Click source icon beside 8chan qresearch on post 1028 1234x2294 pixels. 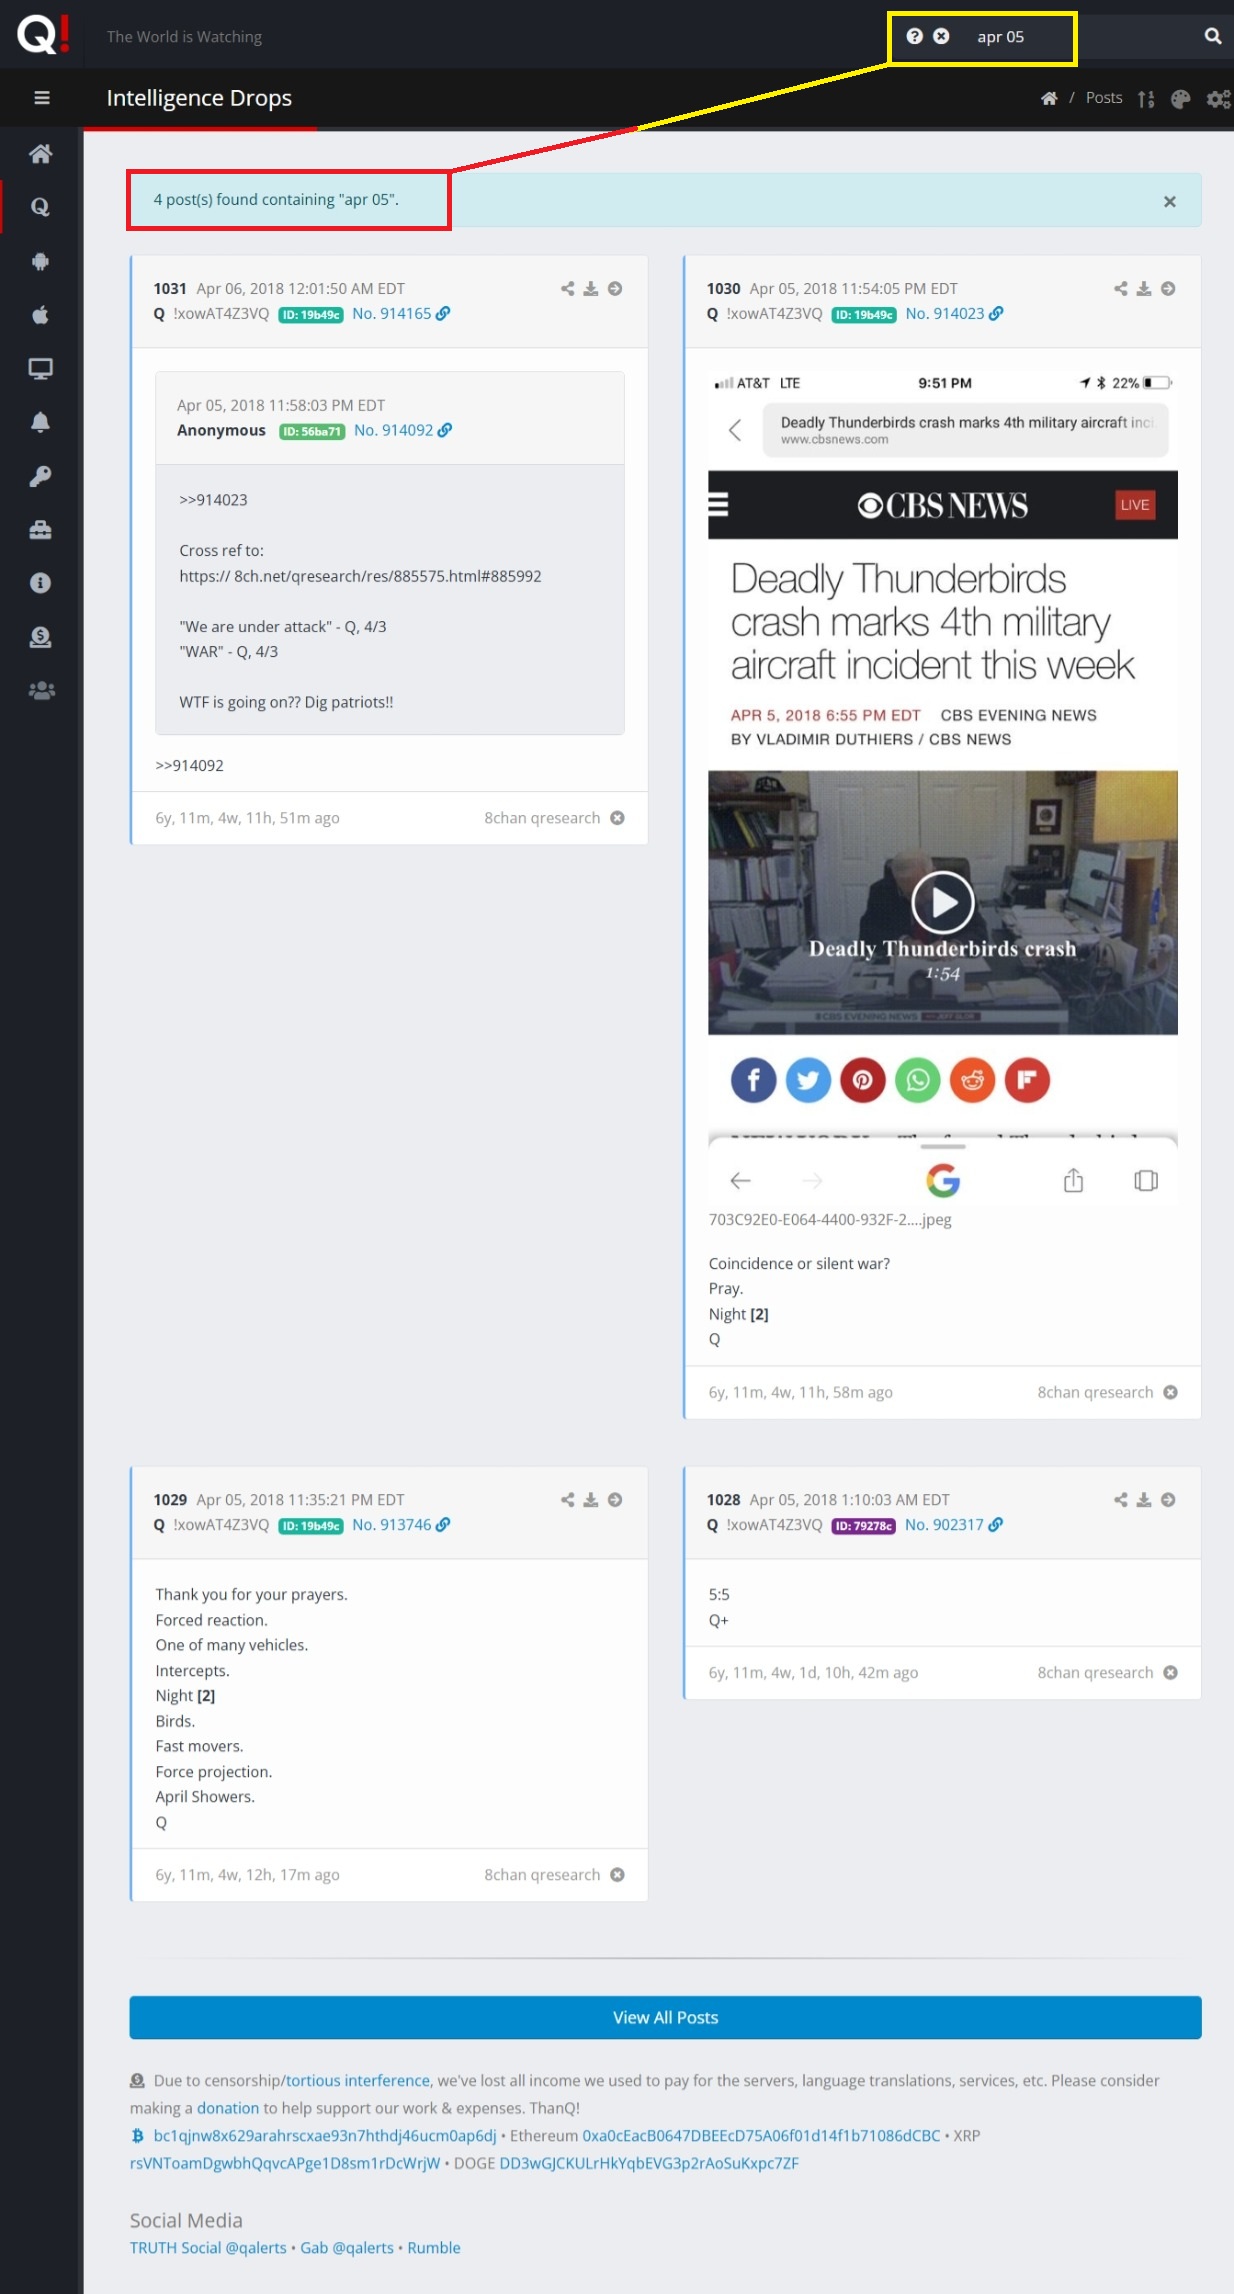pyautogui.click(x=1171, y=1673)
